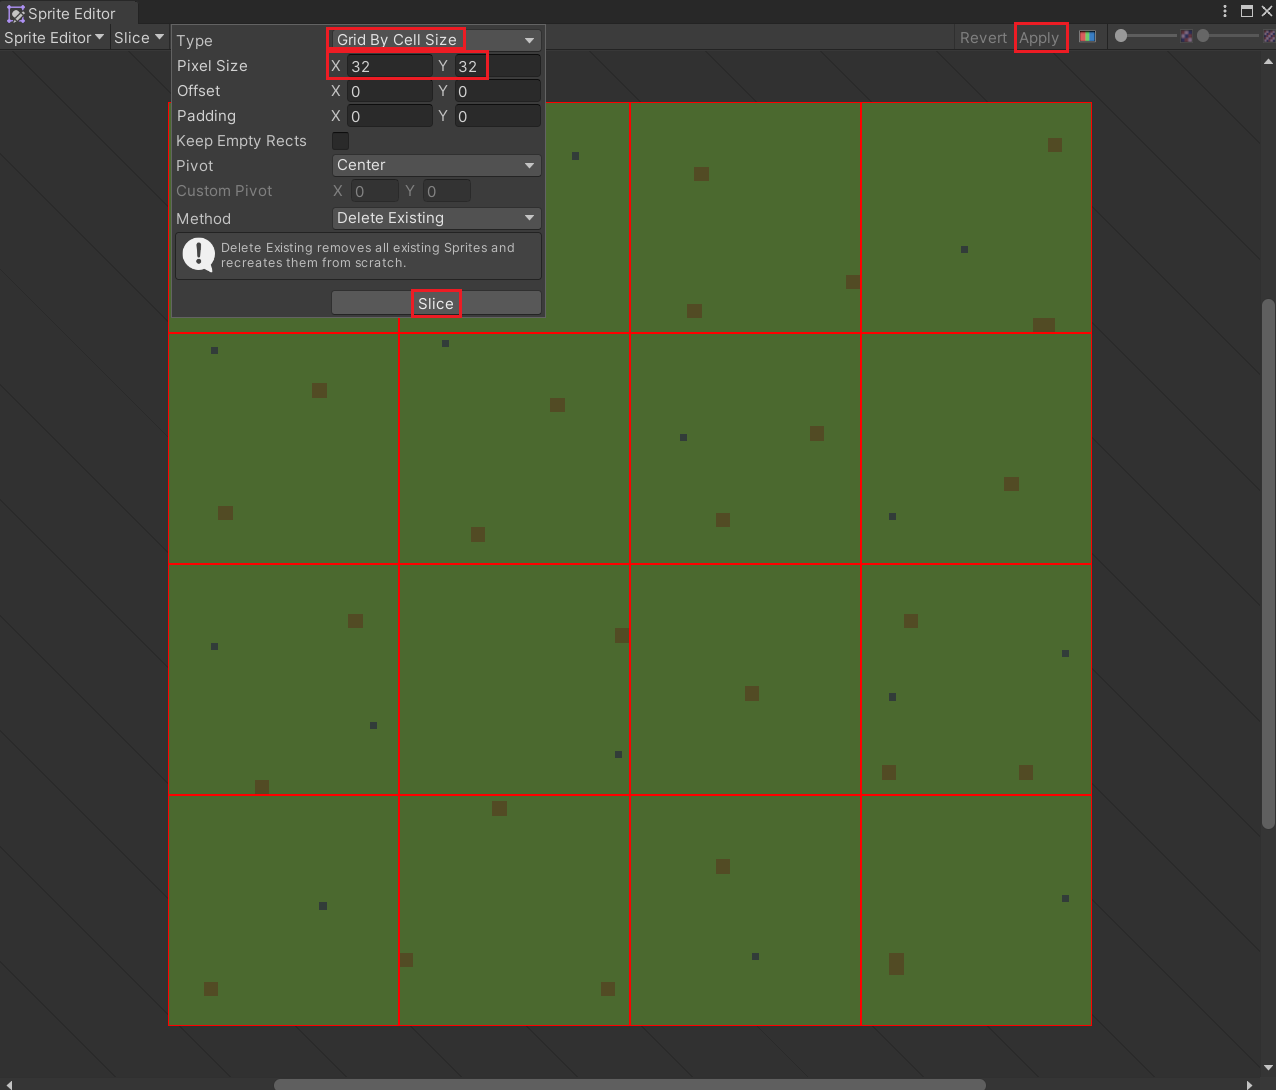The width and height of the screenshot is (1276, 1090).
Task: Click the Padding X input field
Action: [x=390, y=116]
